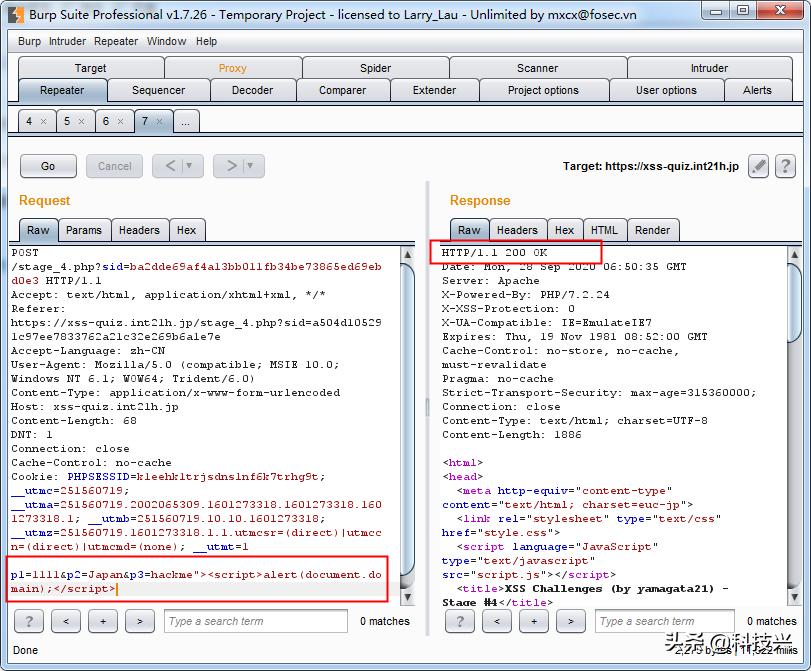Click response search next match arrow
The image size is (811, 671).
pyautogui.click(x=571, y=621)
